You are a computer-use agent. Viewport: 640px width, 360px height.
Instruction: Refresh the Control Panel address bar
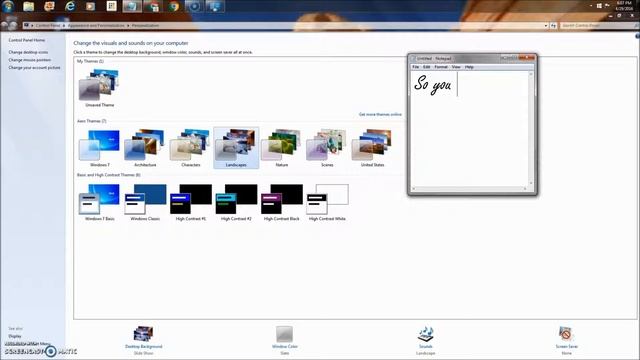point(553,25)
